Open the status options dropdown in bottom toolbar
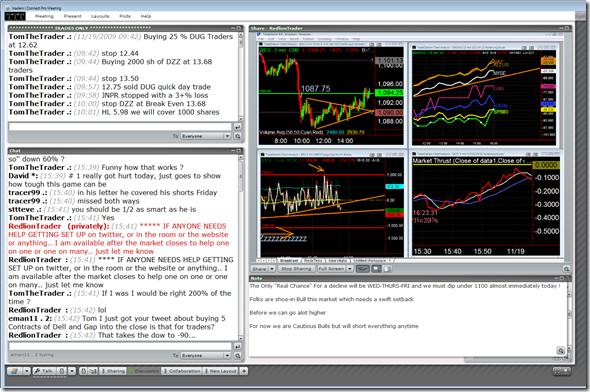 27,371
